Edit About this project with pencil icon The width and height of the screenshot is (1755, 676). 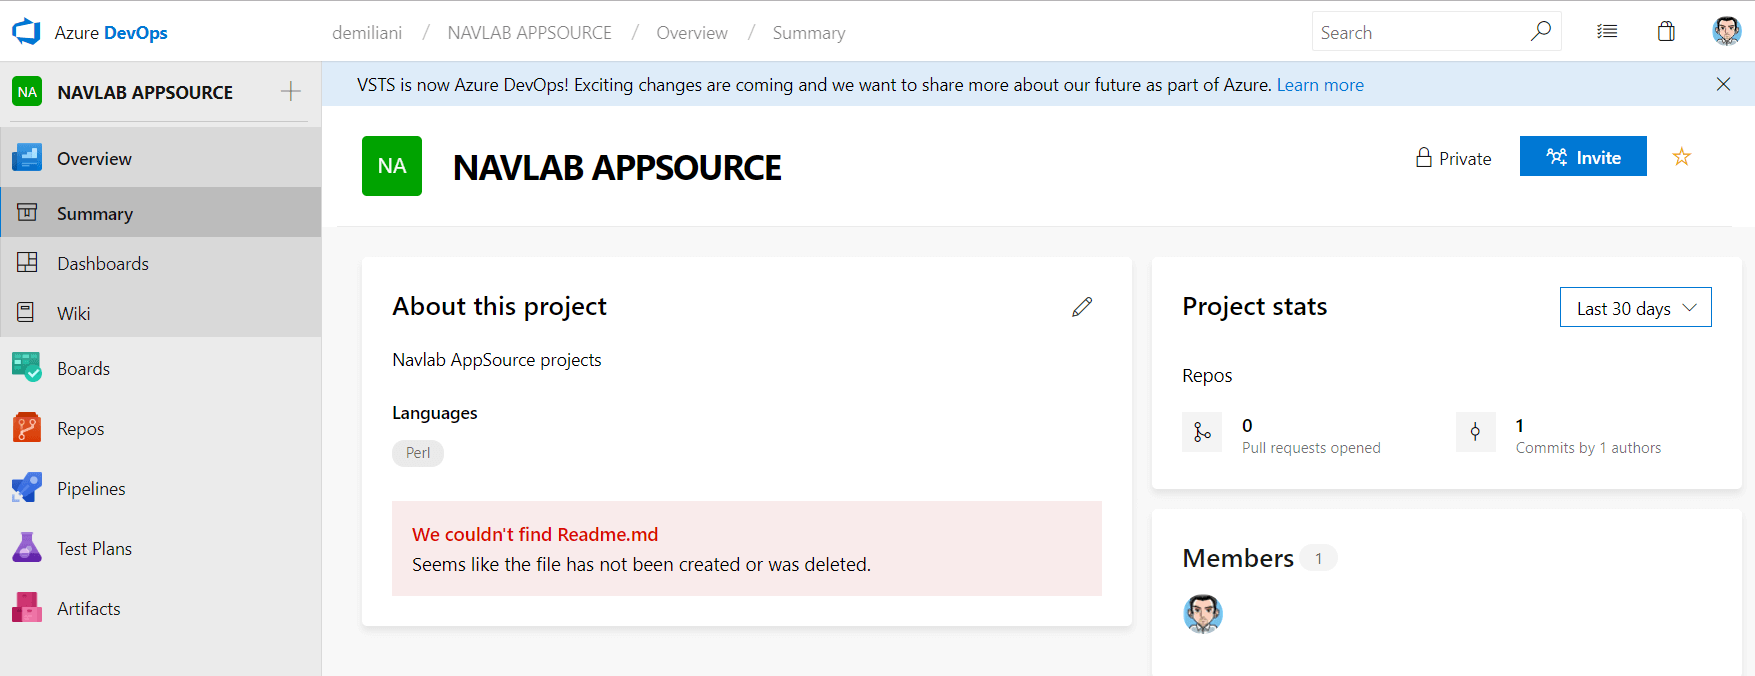click(1082, 307)
